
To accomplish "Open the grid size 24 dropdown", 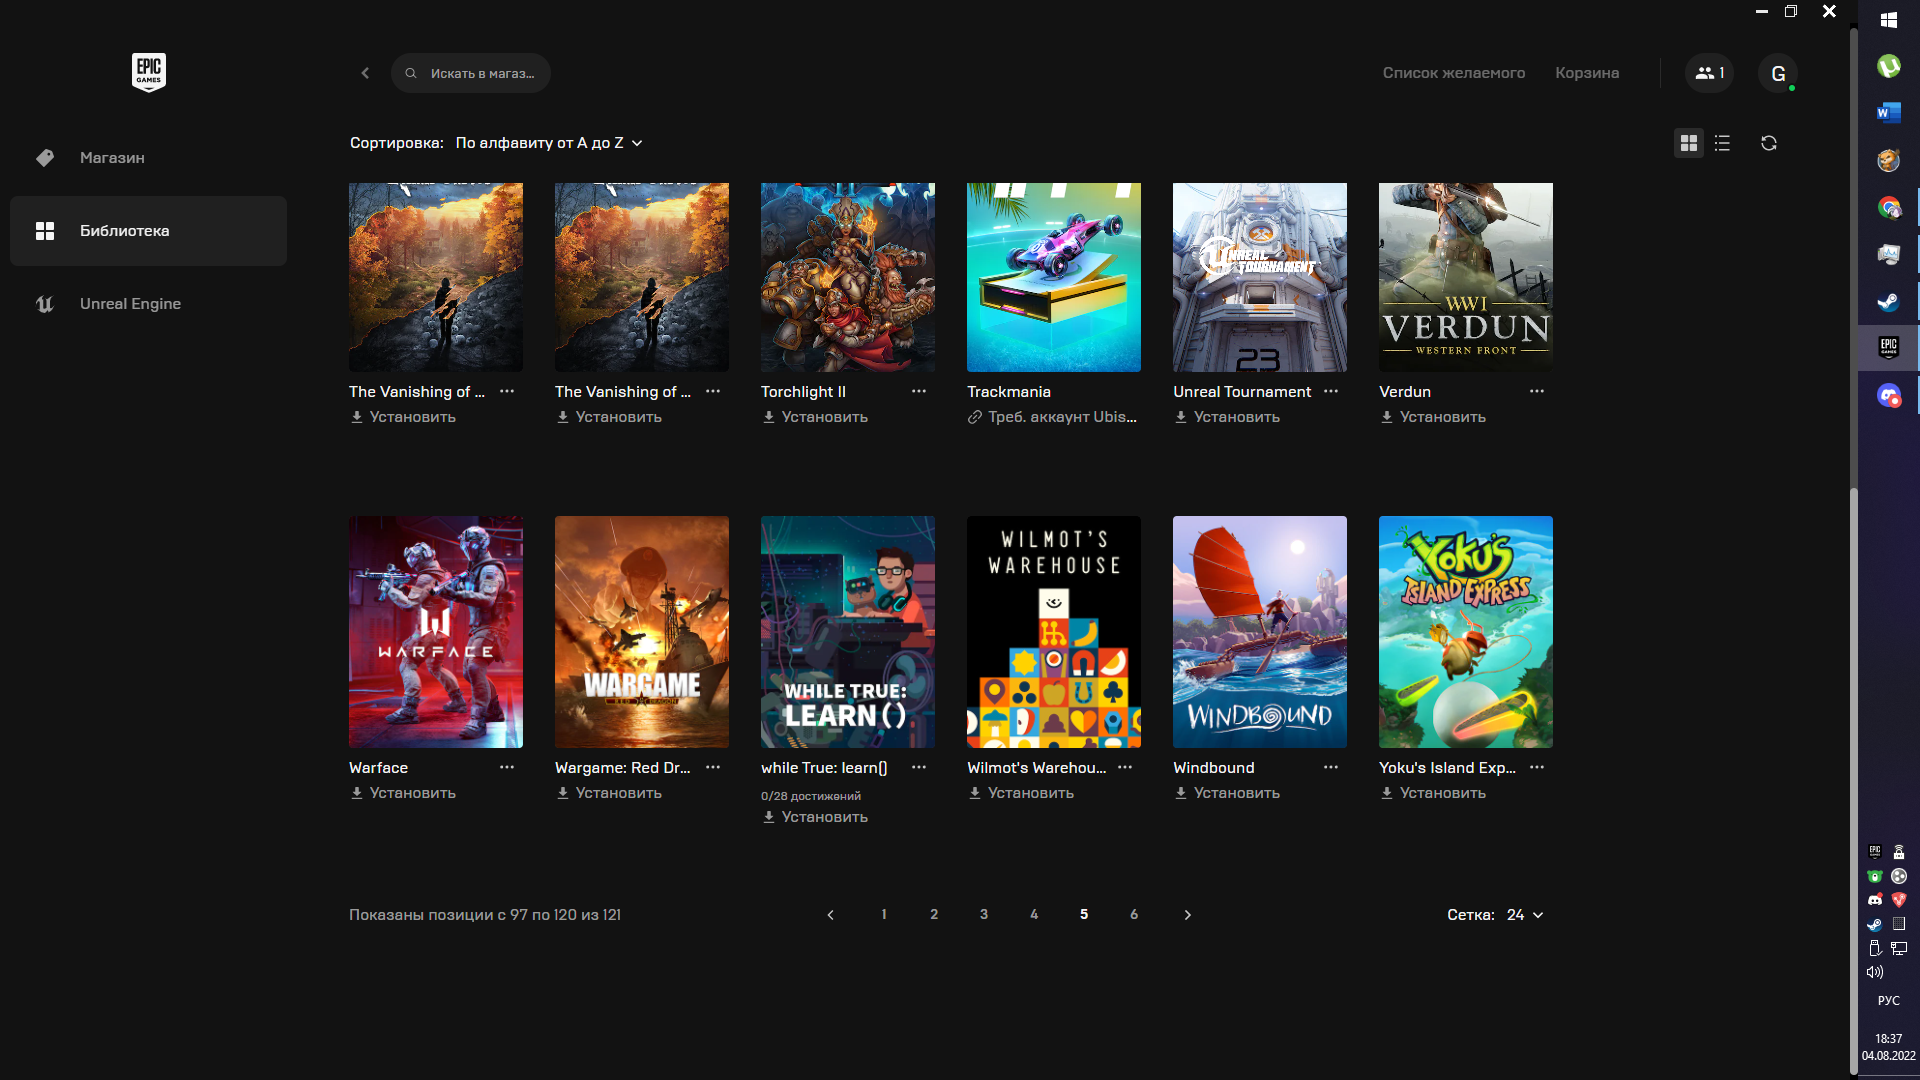I will click(x=1525, y=915).
